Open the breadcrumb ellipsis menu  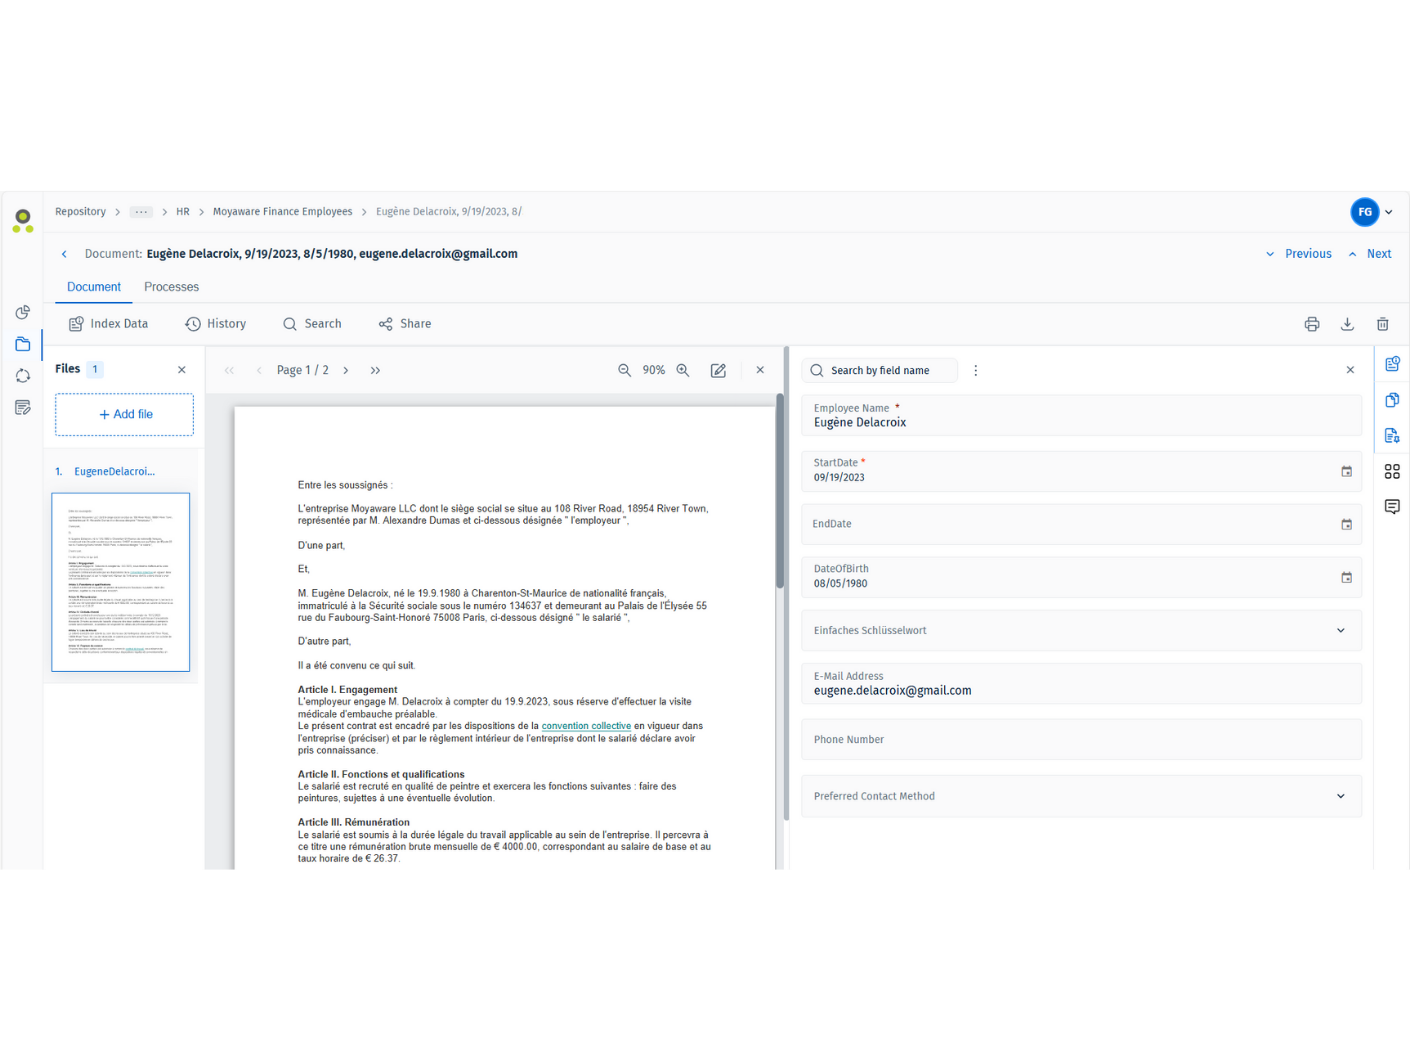coord(140,211)
